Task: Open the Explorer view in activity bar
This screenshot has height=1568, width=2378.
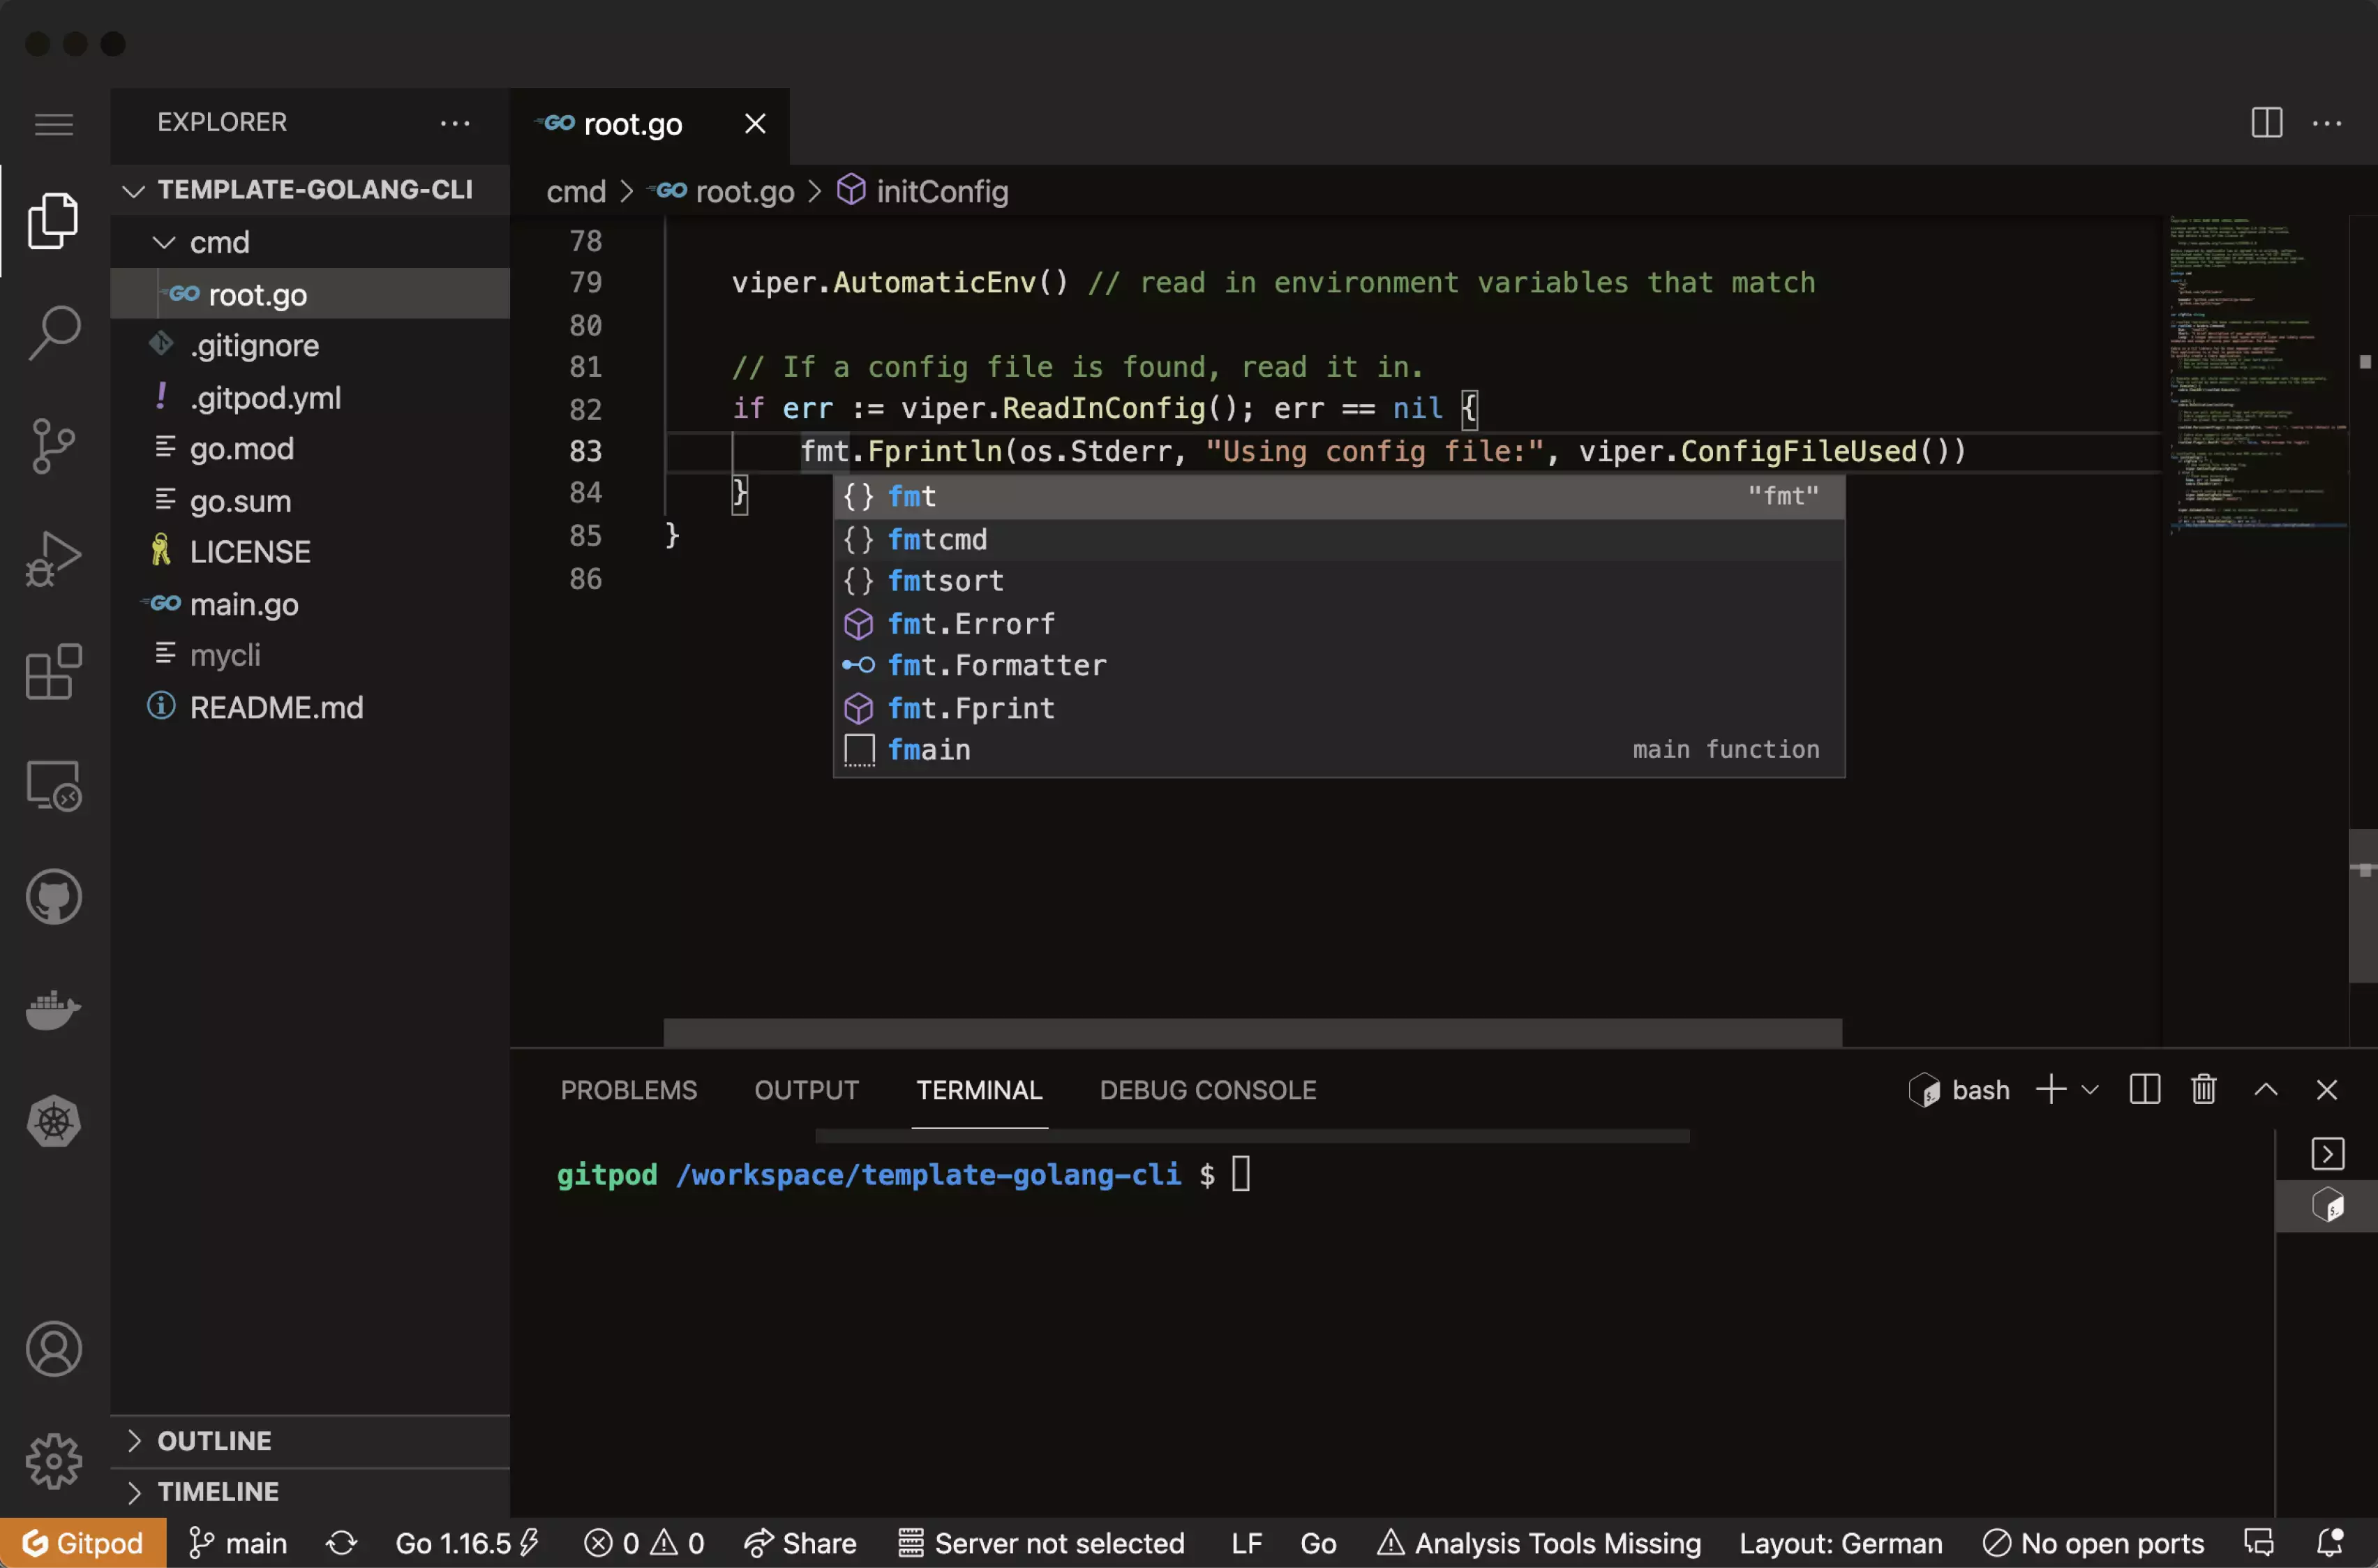Action: click(54, 220)
